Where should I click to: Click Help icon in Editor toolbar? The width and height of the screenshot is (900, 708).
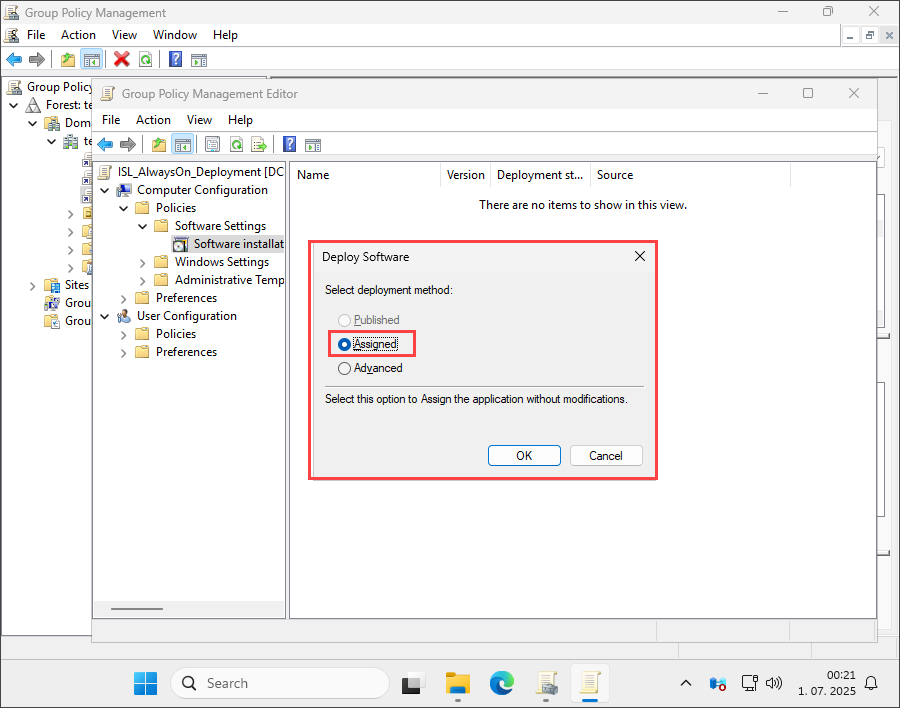tap(290, 144)
